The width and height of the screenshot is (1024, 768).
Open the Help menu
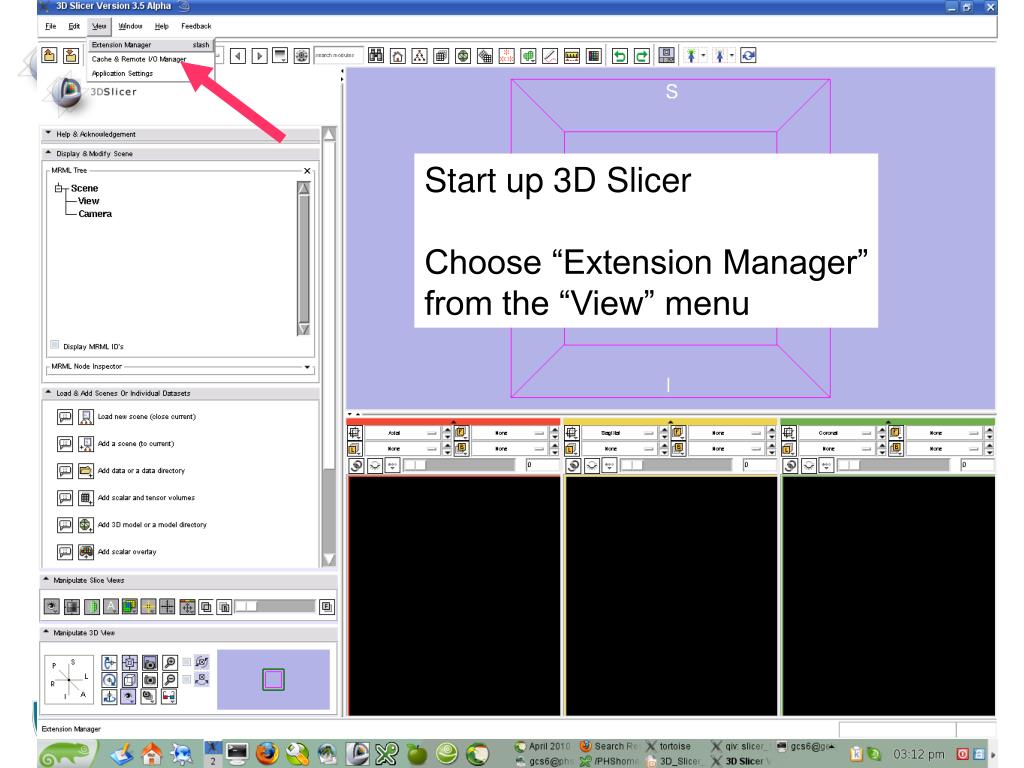coord(161,26)
